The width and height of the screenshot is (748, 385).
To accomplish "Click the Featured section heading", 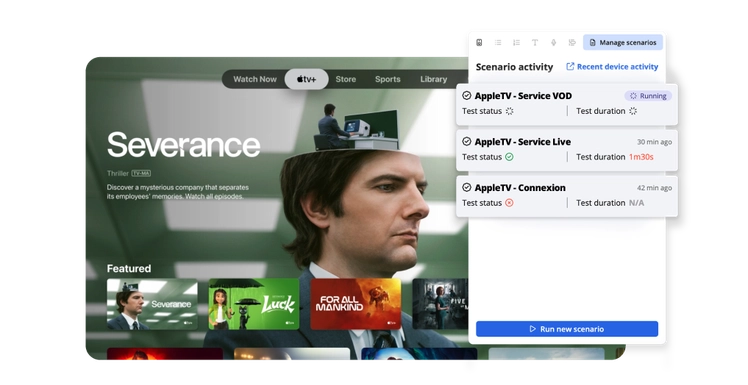I will pyautogui.click(x=129, y=269).
